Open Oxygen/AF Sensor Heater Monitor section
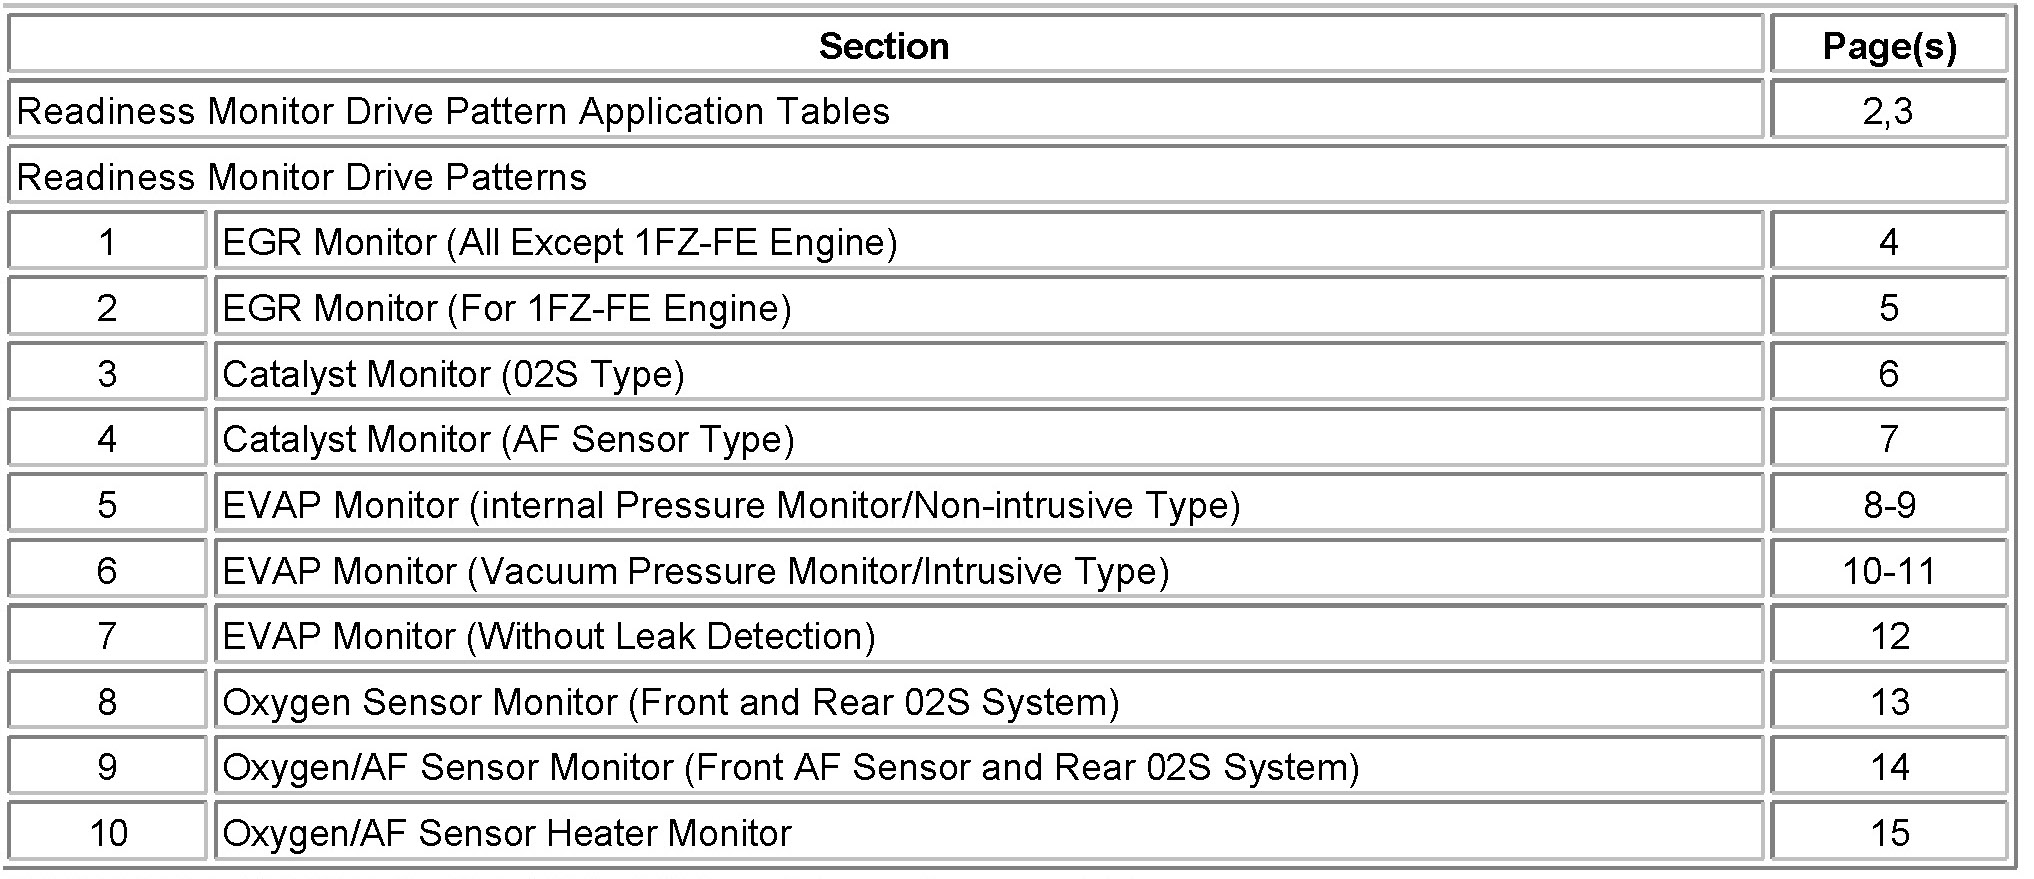This screenshot has width=2034, height=879. 506,833
